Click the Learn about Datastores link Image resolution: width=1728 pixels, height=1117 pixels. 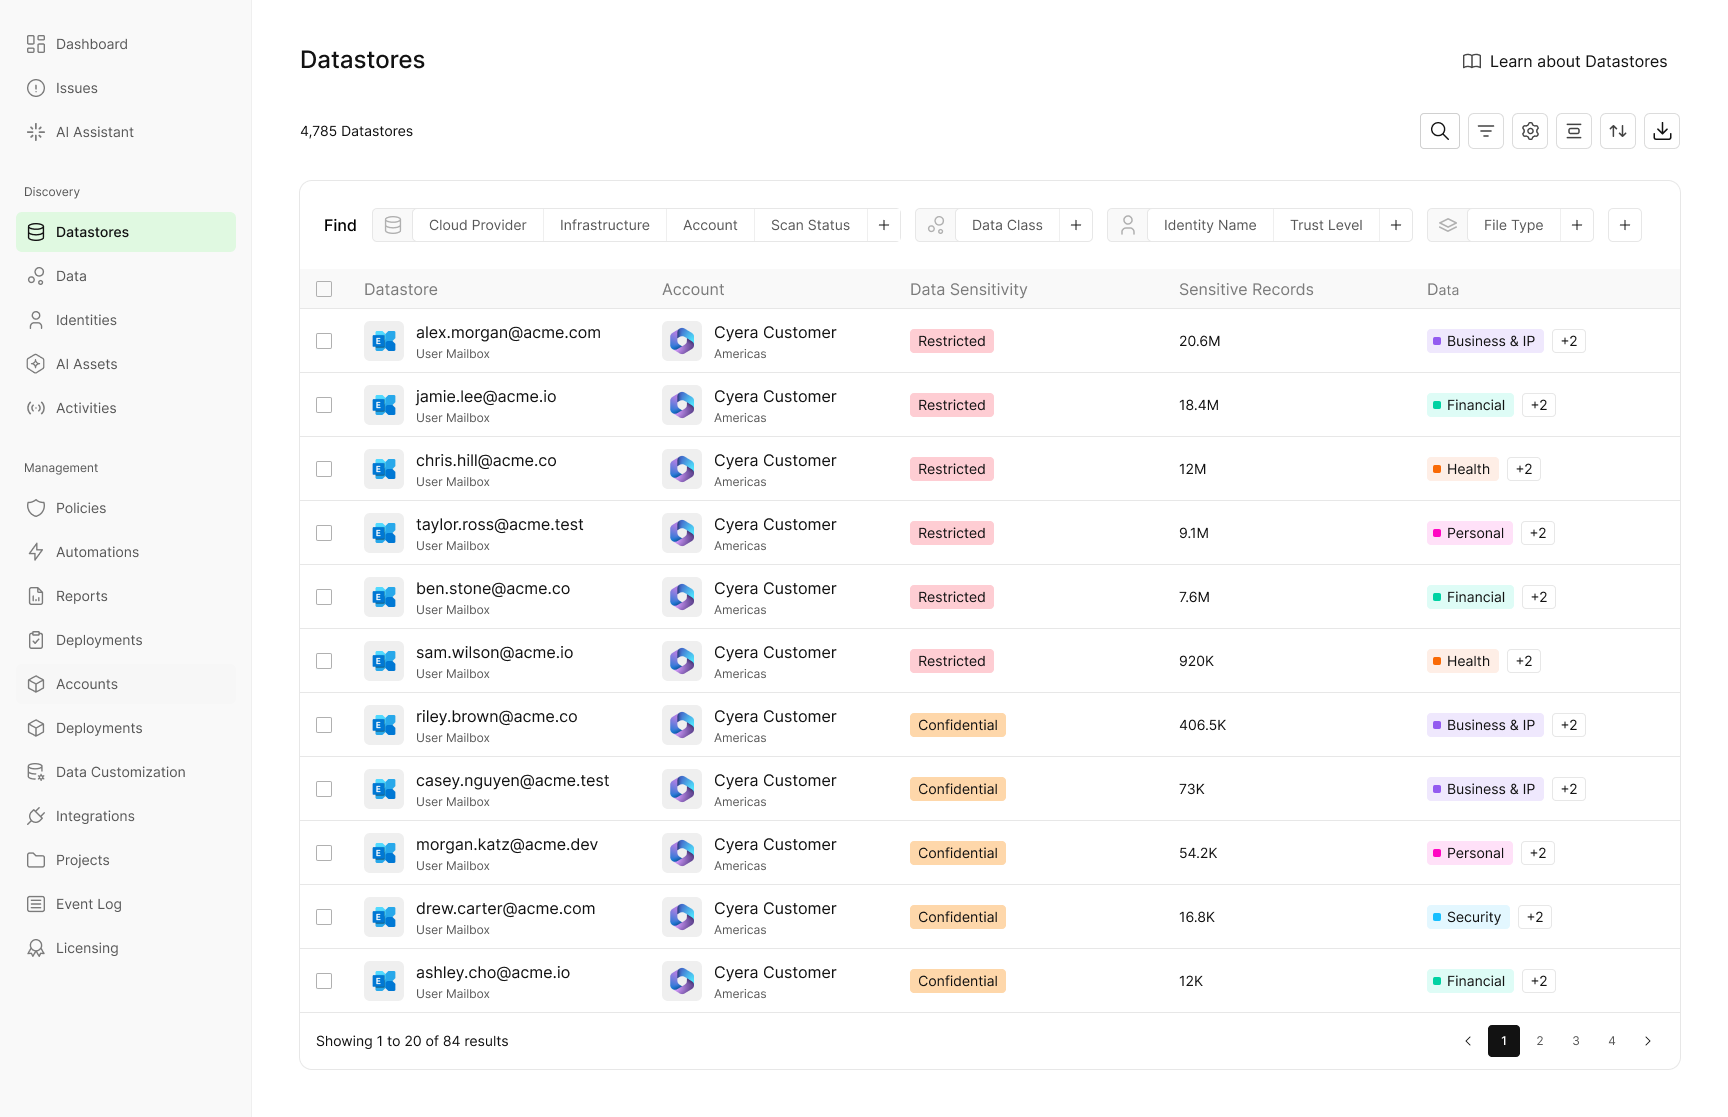[1565, 61]
